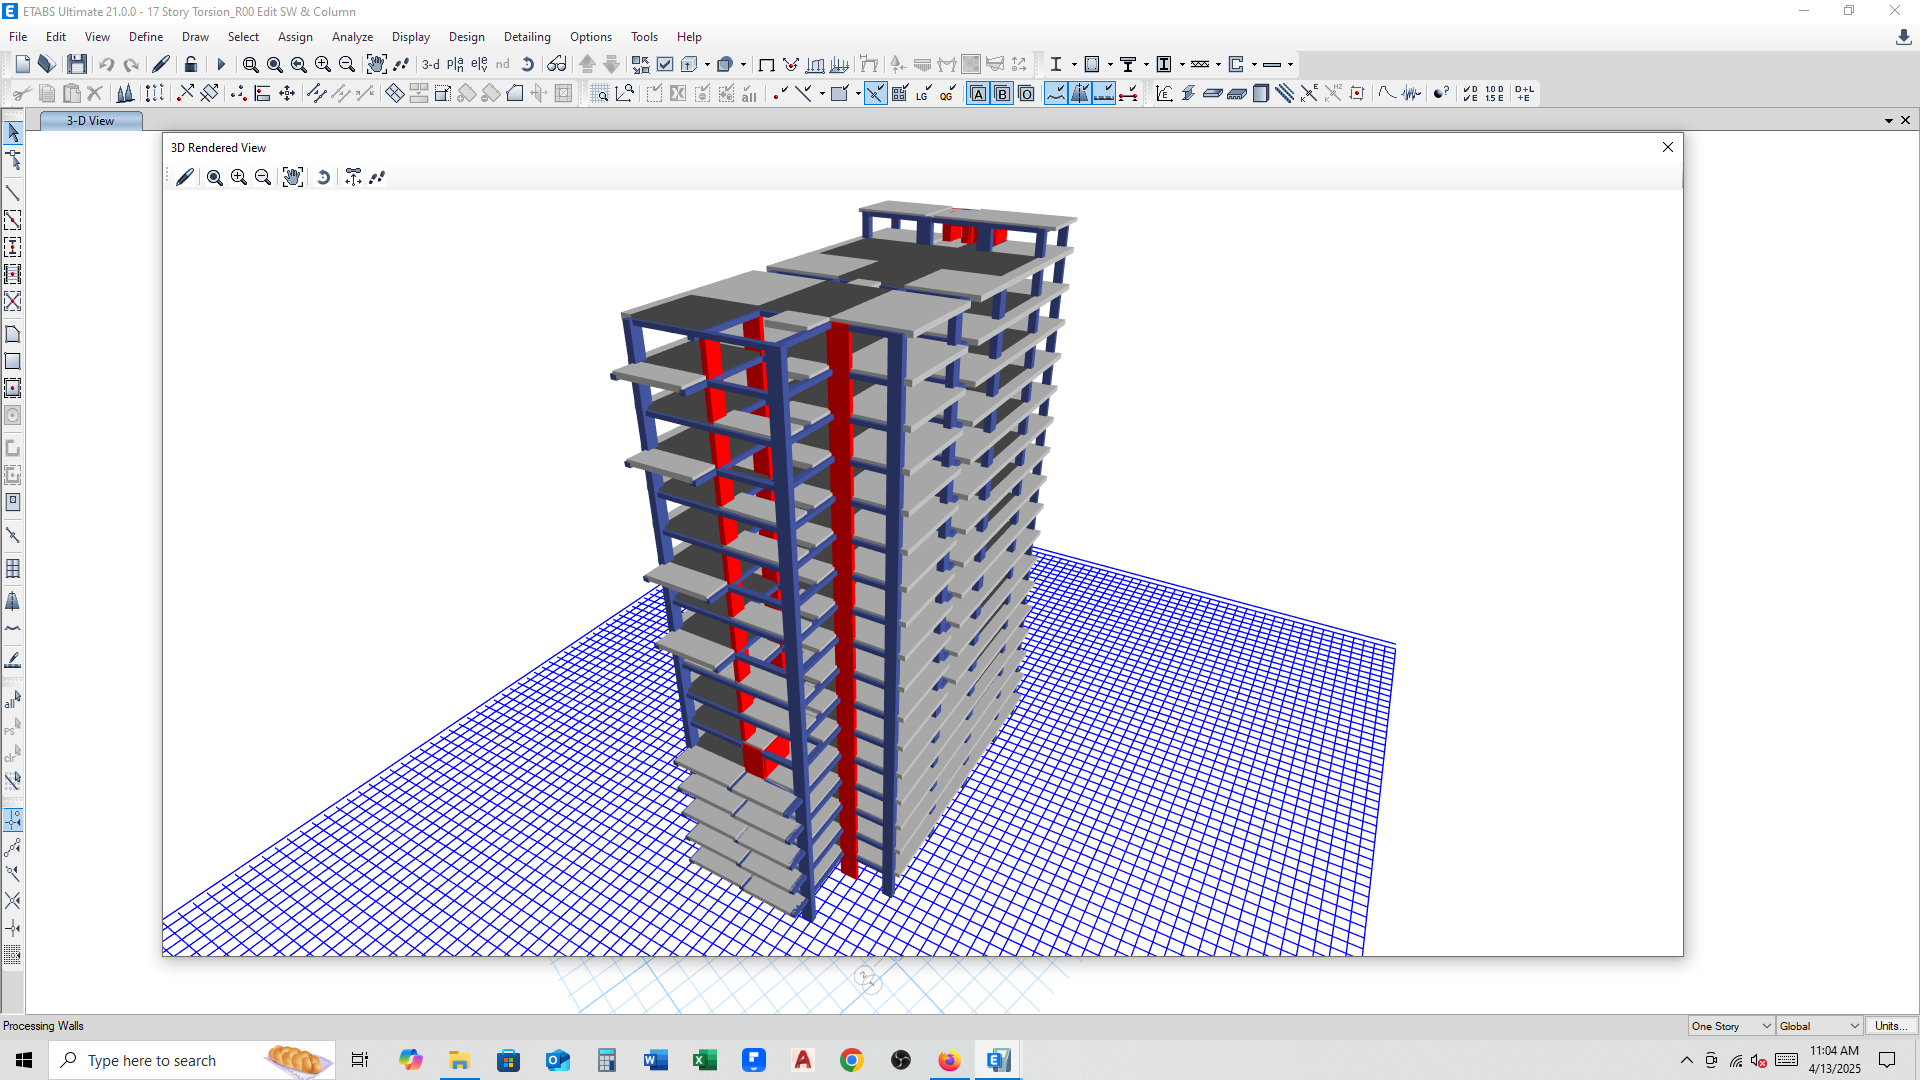The width and height of the screenshot is (1920, 1080).
Task: Open the Global coordinate system dropdown
Action: pos(1819,1026)
